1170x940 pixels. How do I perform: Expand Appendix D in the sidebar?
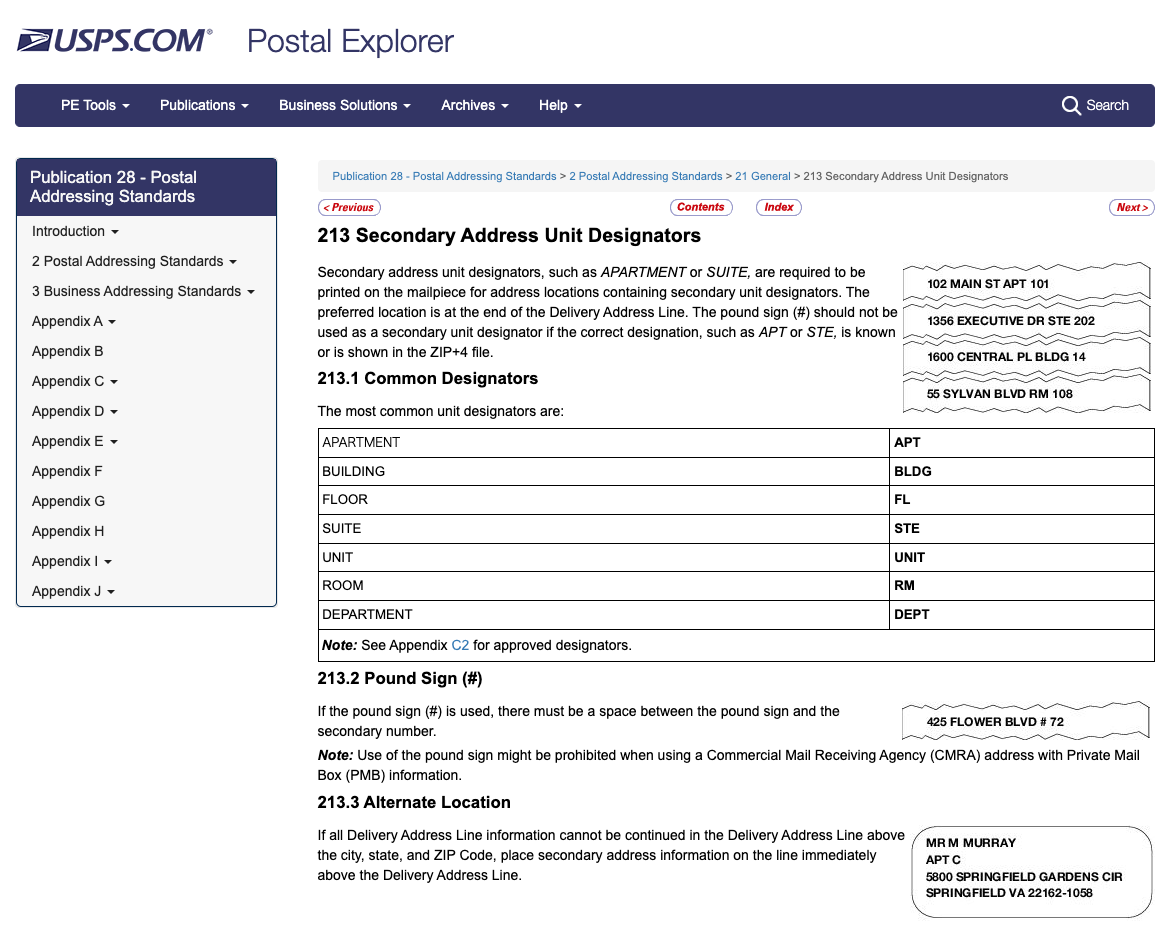pos(75,411)
